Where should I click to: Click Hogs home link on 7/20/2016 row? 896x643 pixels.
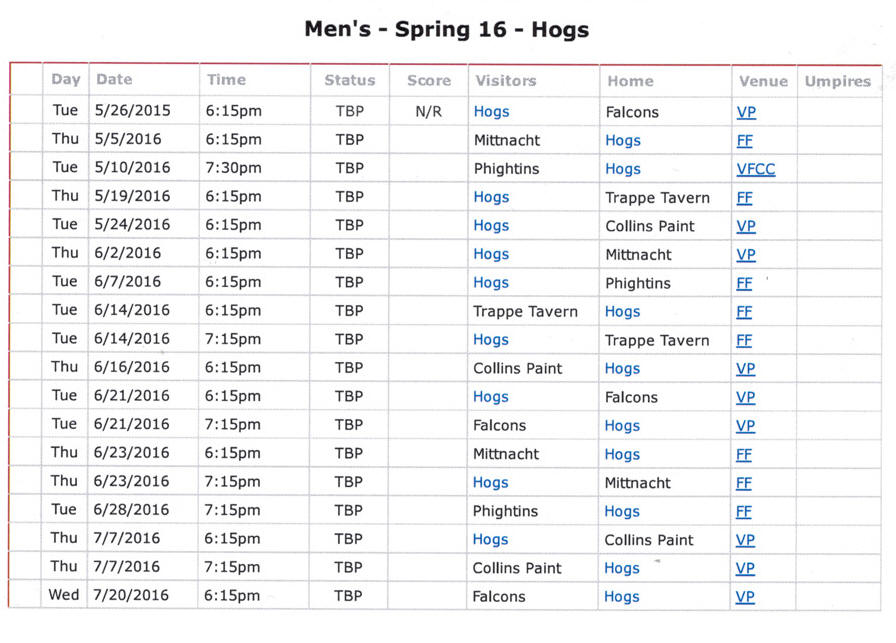tap(622, 597)
